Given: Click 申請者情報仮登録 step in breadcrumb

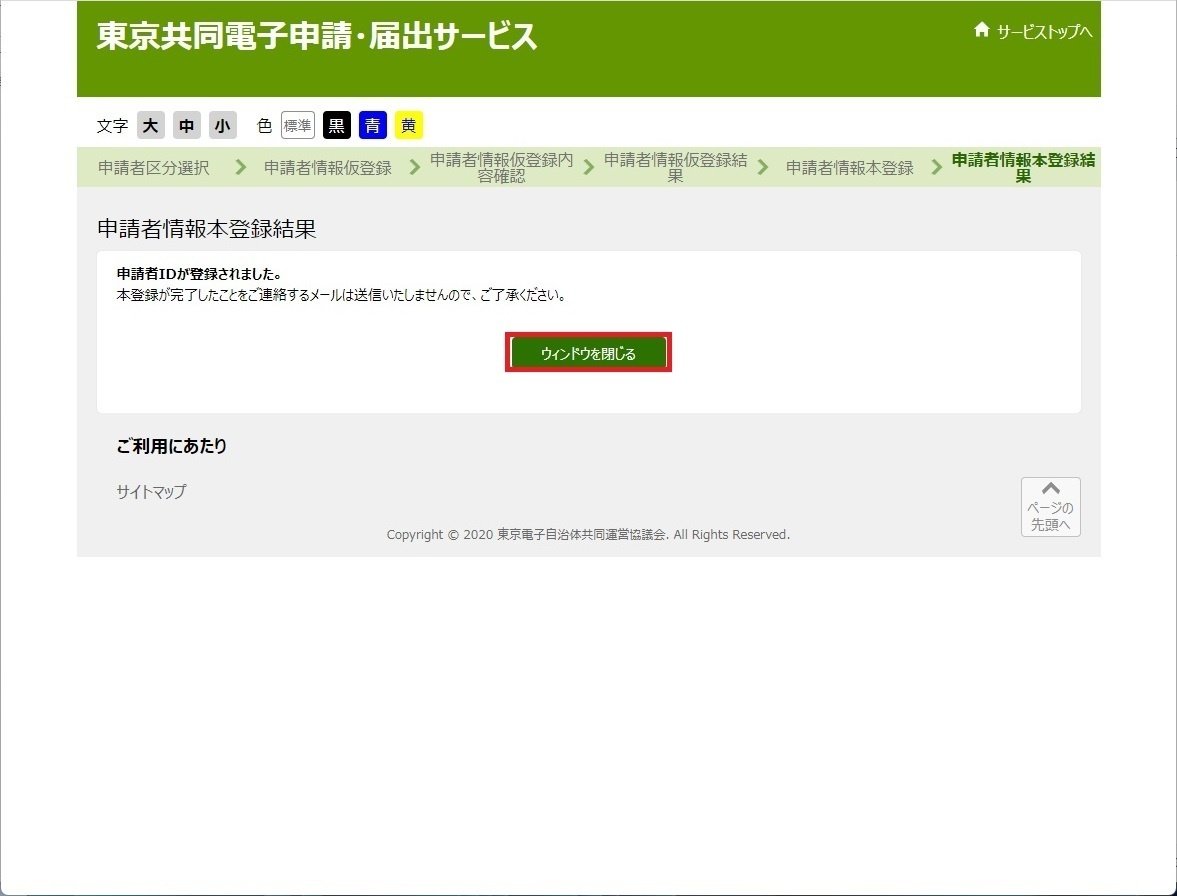Looking at the screenshot, I should pos(328,167).
